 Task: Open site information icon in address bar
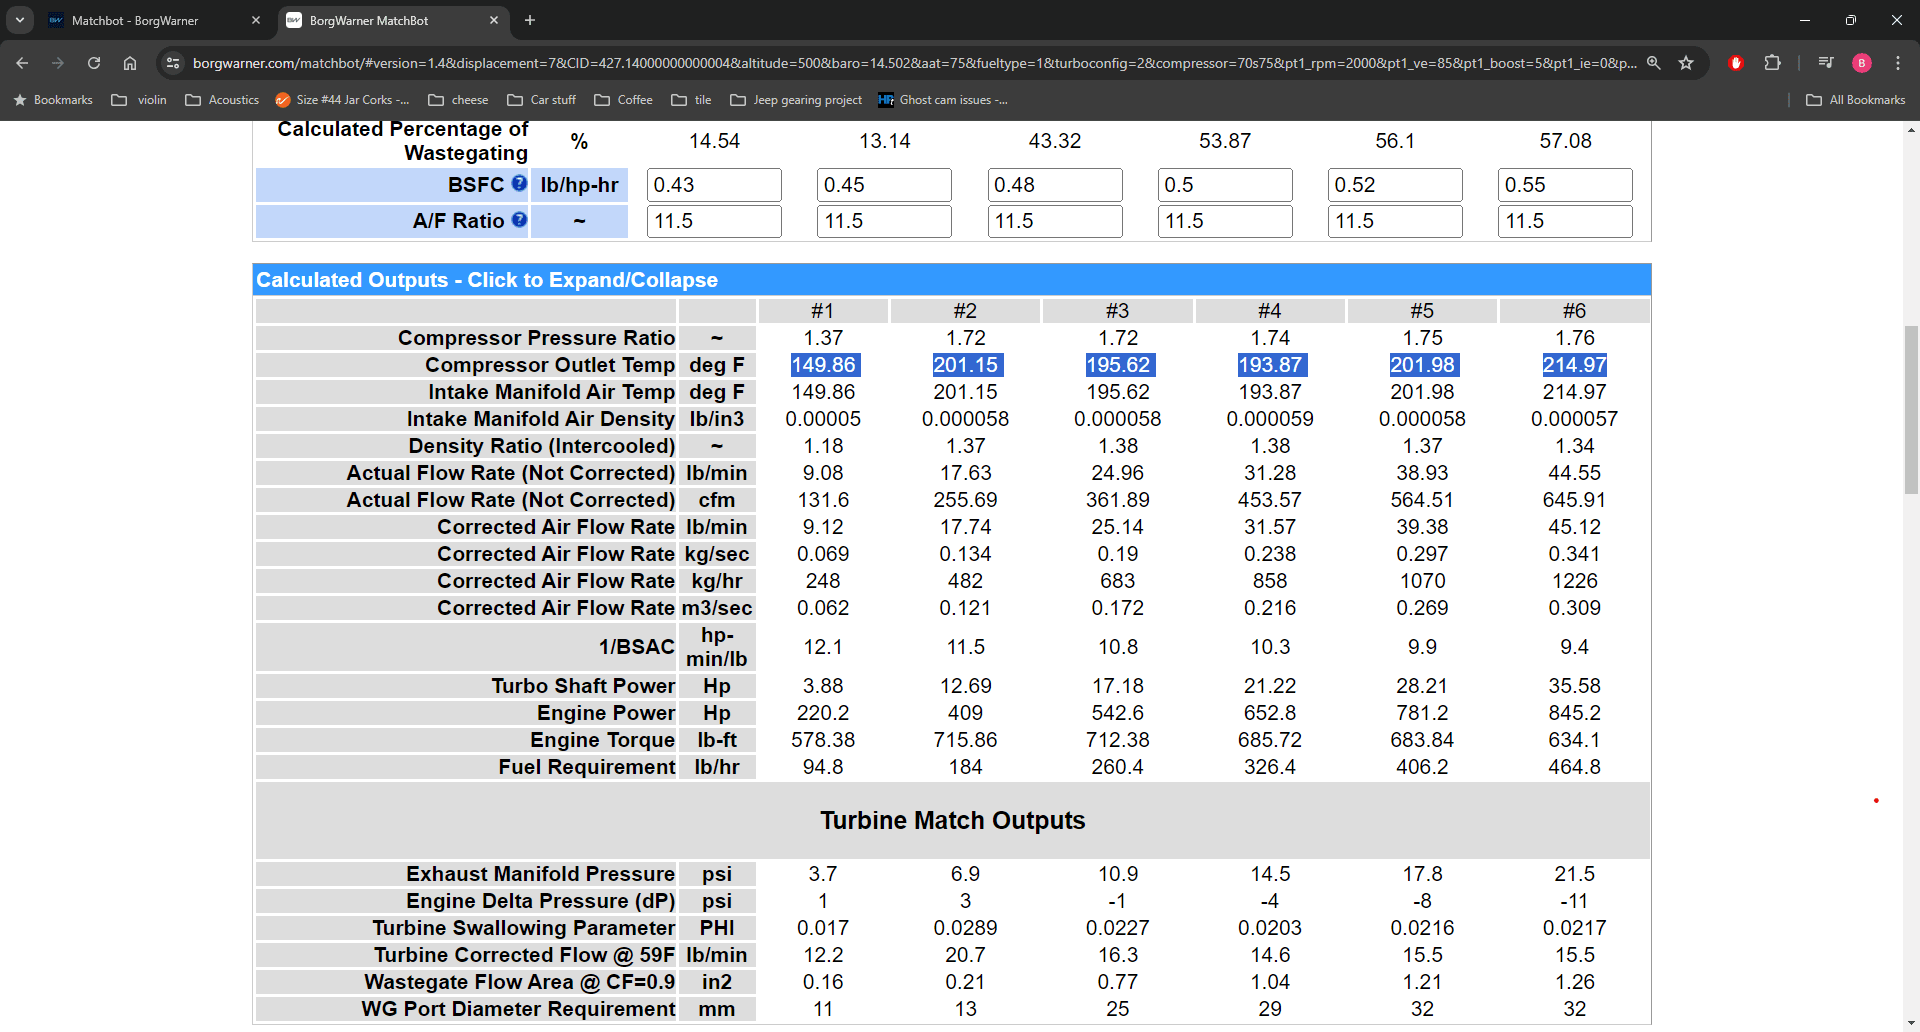point(173,63)
